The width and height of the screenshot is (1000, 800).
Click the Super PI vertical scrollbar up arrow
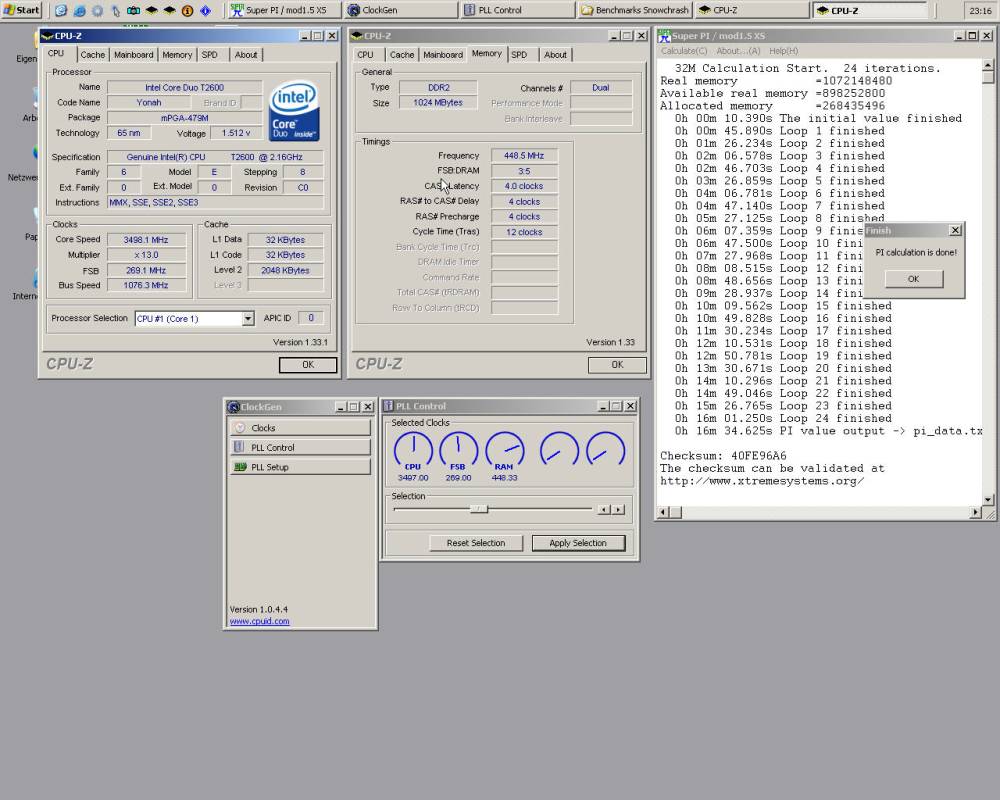pyautogui.click(x=988, y=65)
